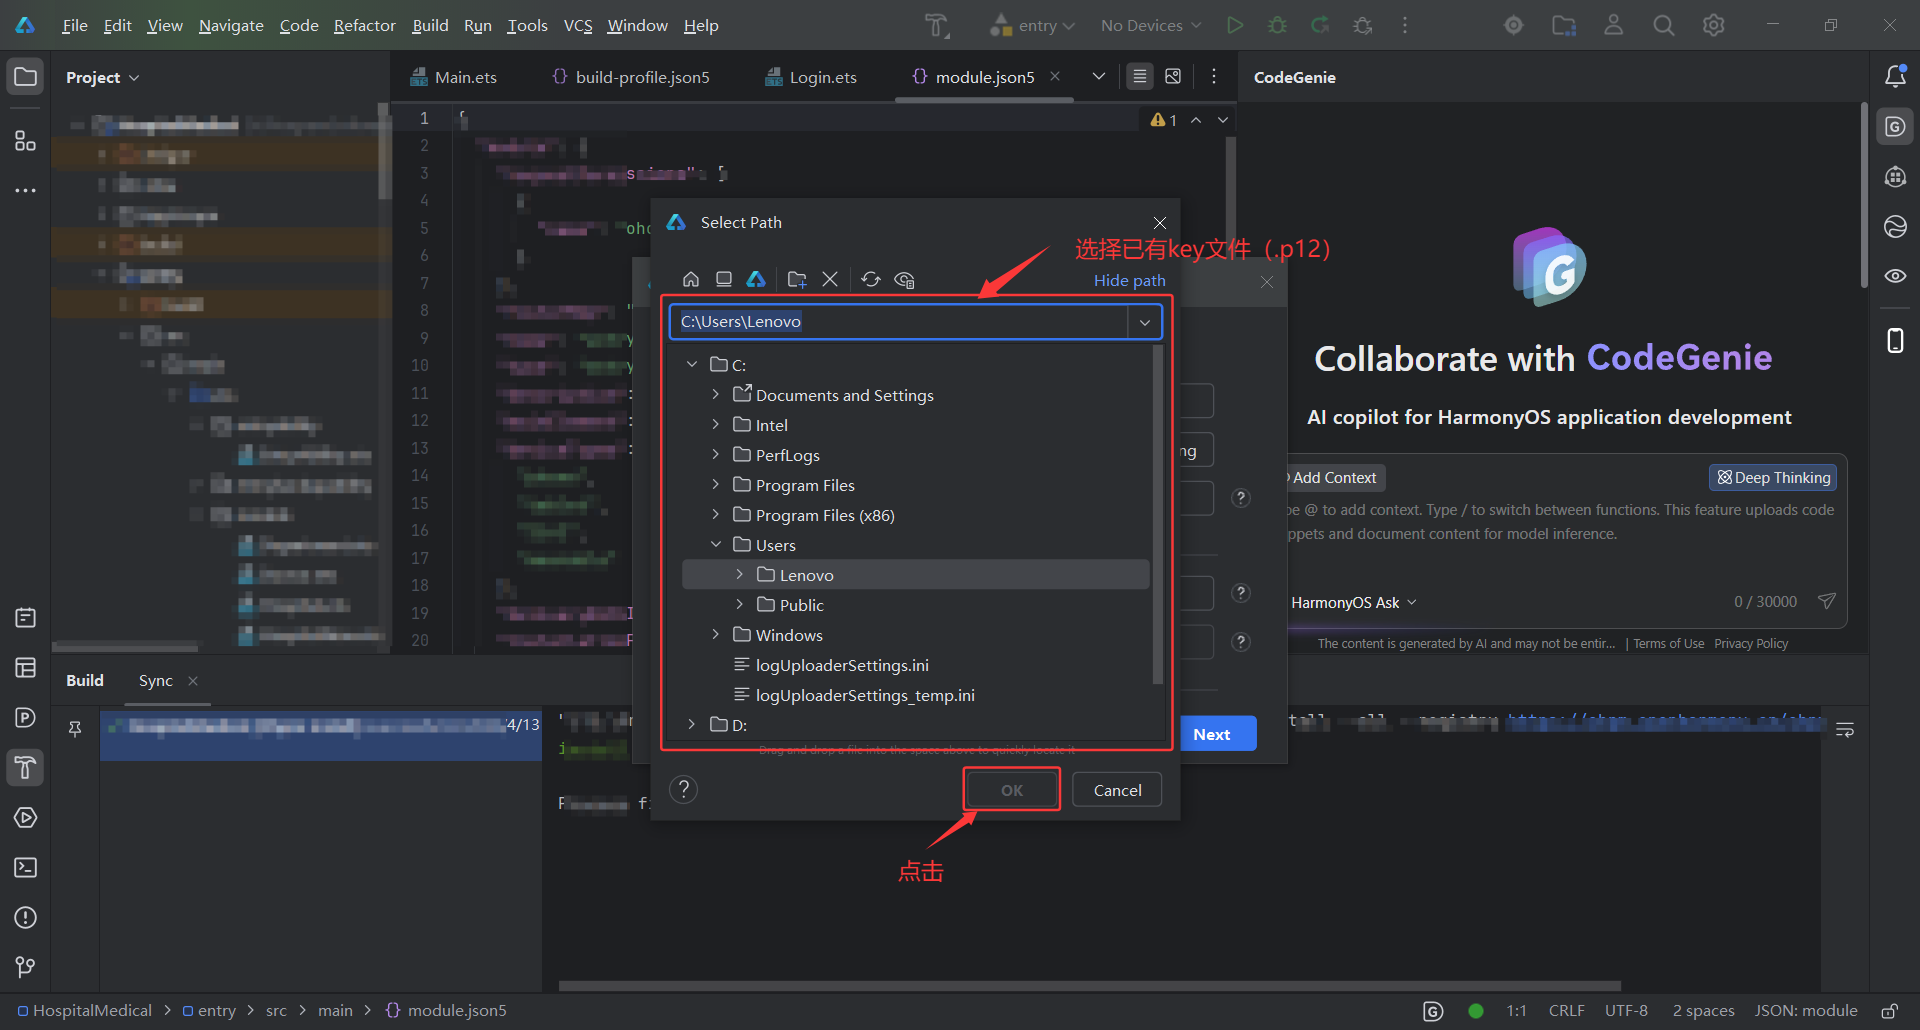1920x1030 pixels.
Task: Switch to the Login.ets tab
Action: [x=811, y=77]
